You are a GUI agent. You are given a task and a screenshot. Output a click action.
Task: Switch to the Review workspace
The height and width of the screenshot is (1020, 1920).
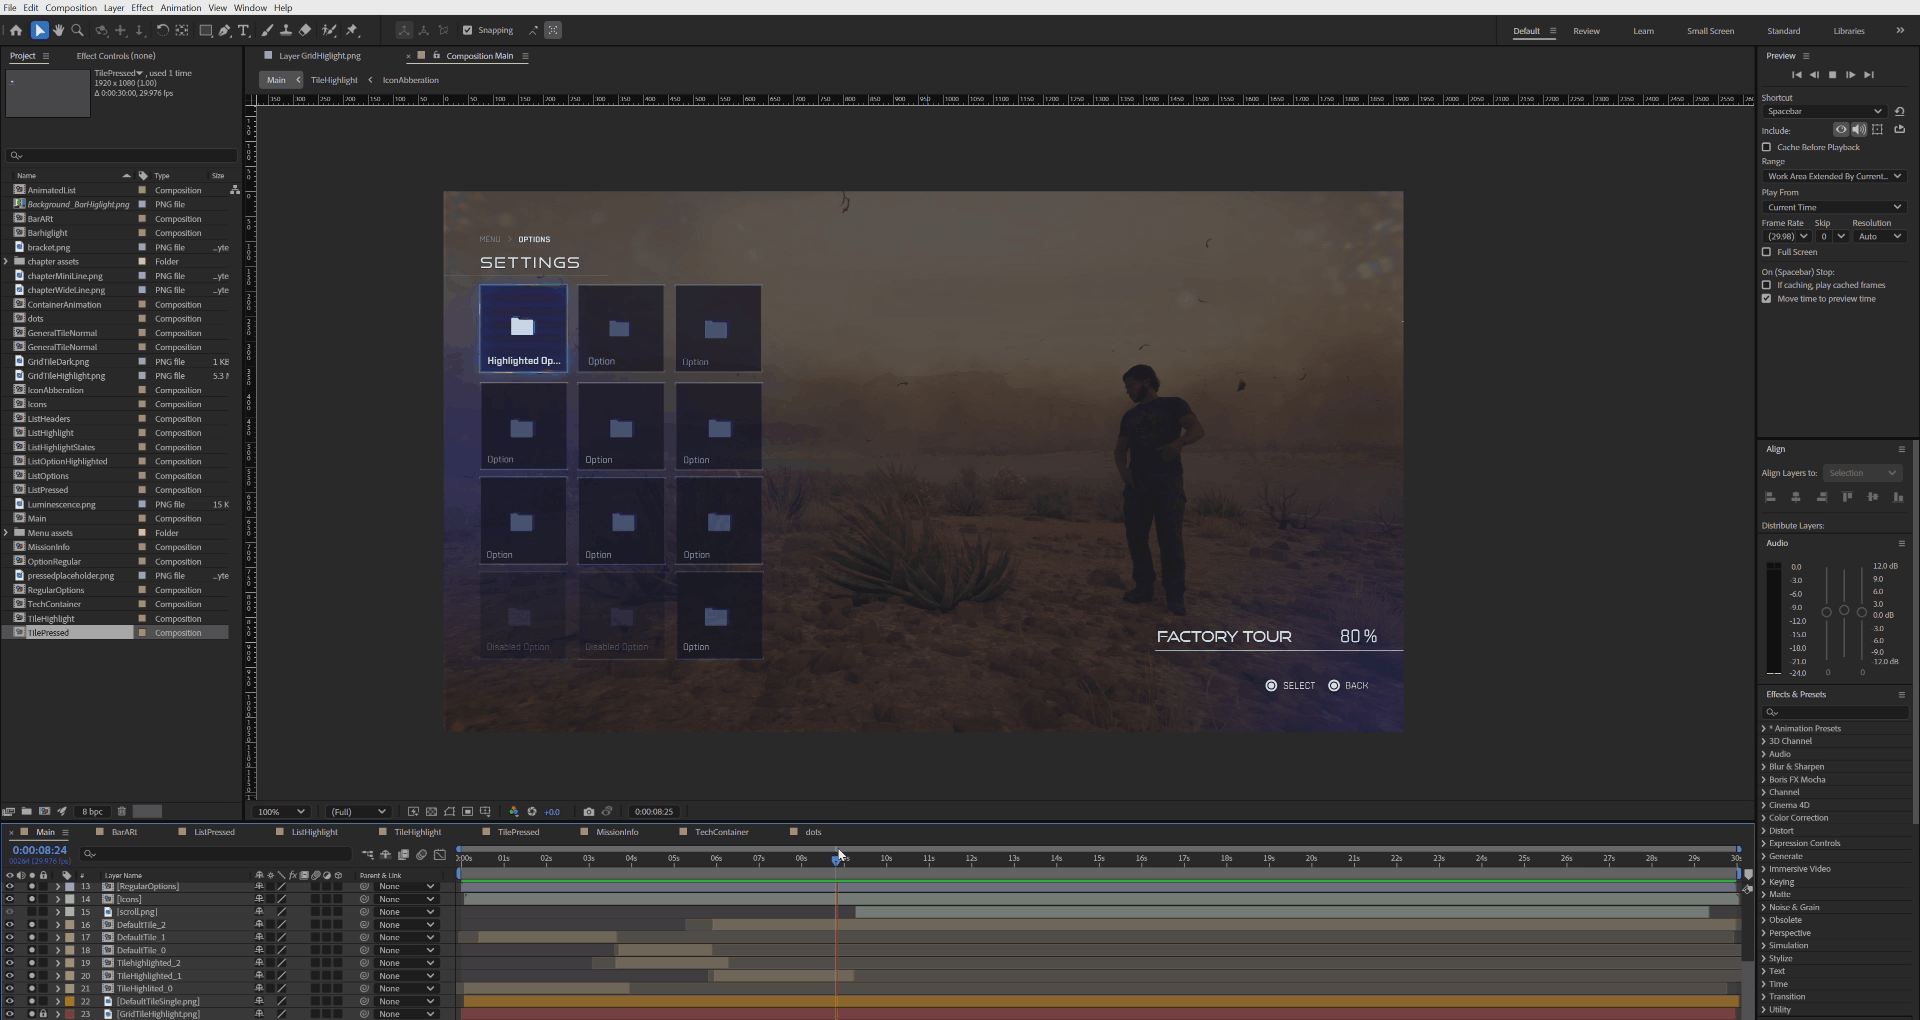[x=1586, y=31]
